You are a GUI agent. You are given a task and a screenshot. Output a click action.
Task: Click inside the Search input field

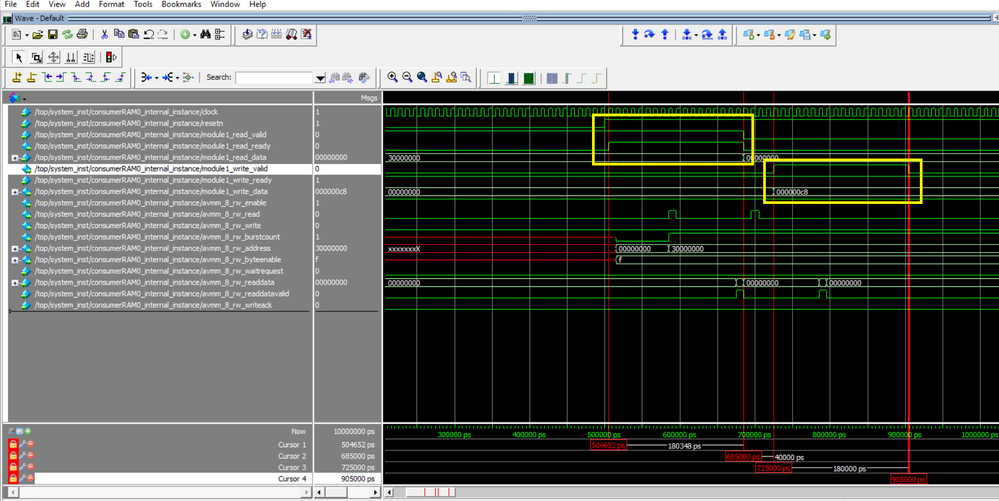[275, 78]
